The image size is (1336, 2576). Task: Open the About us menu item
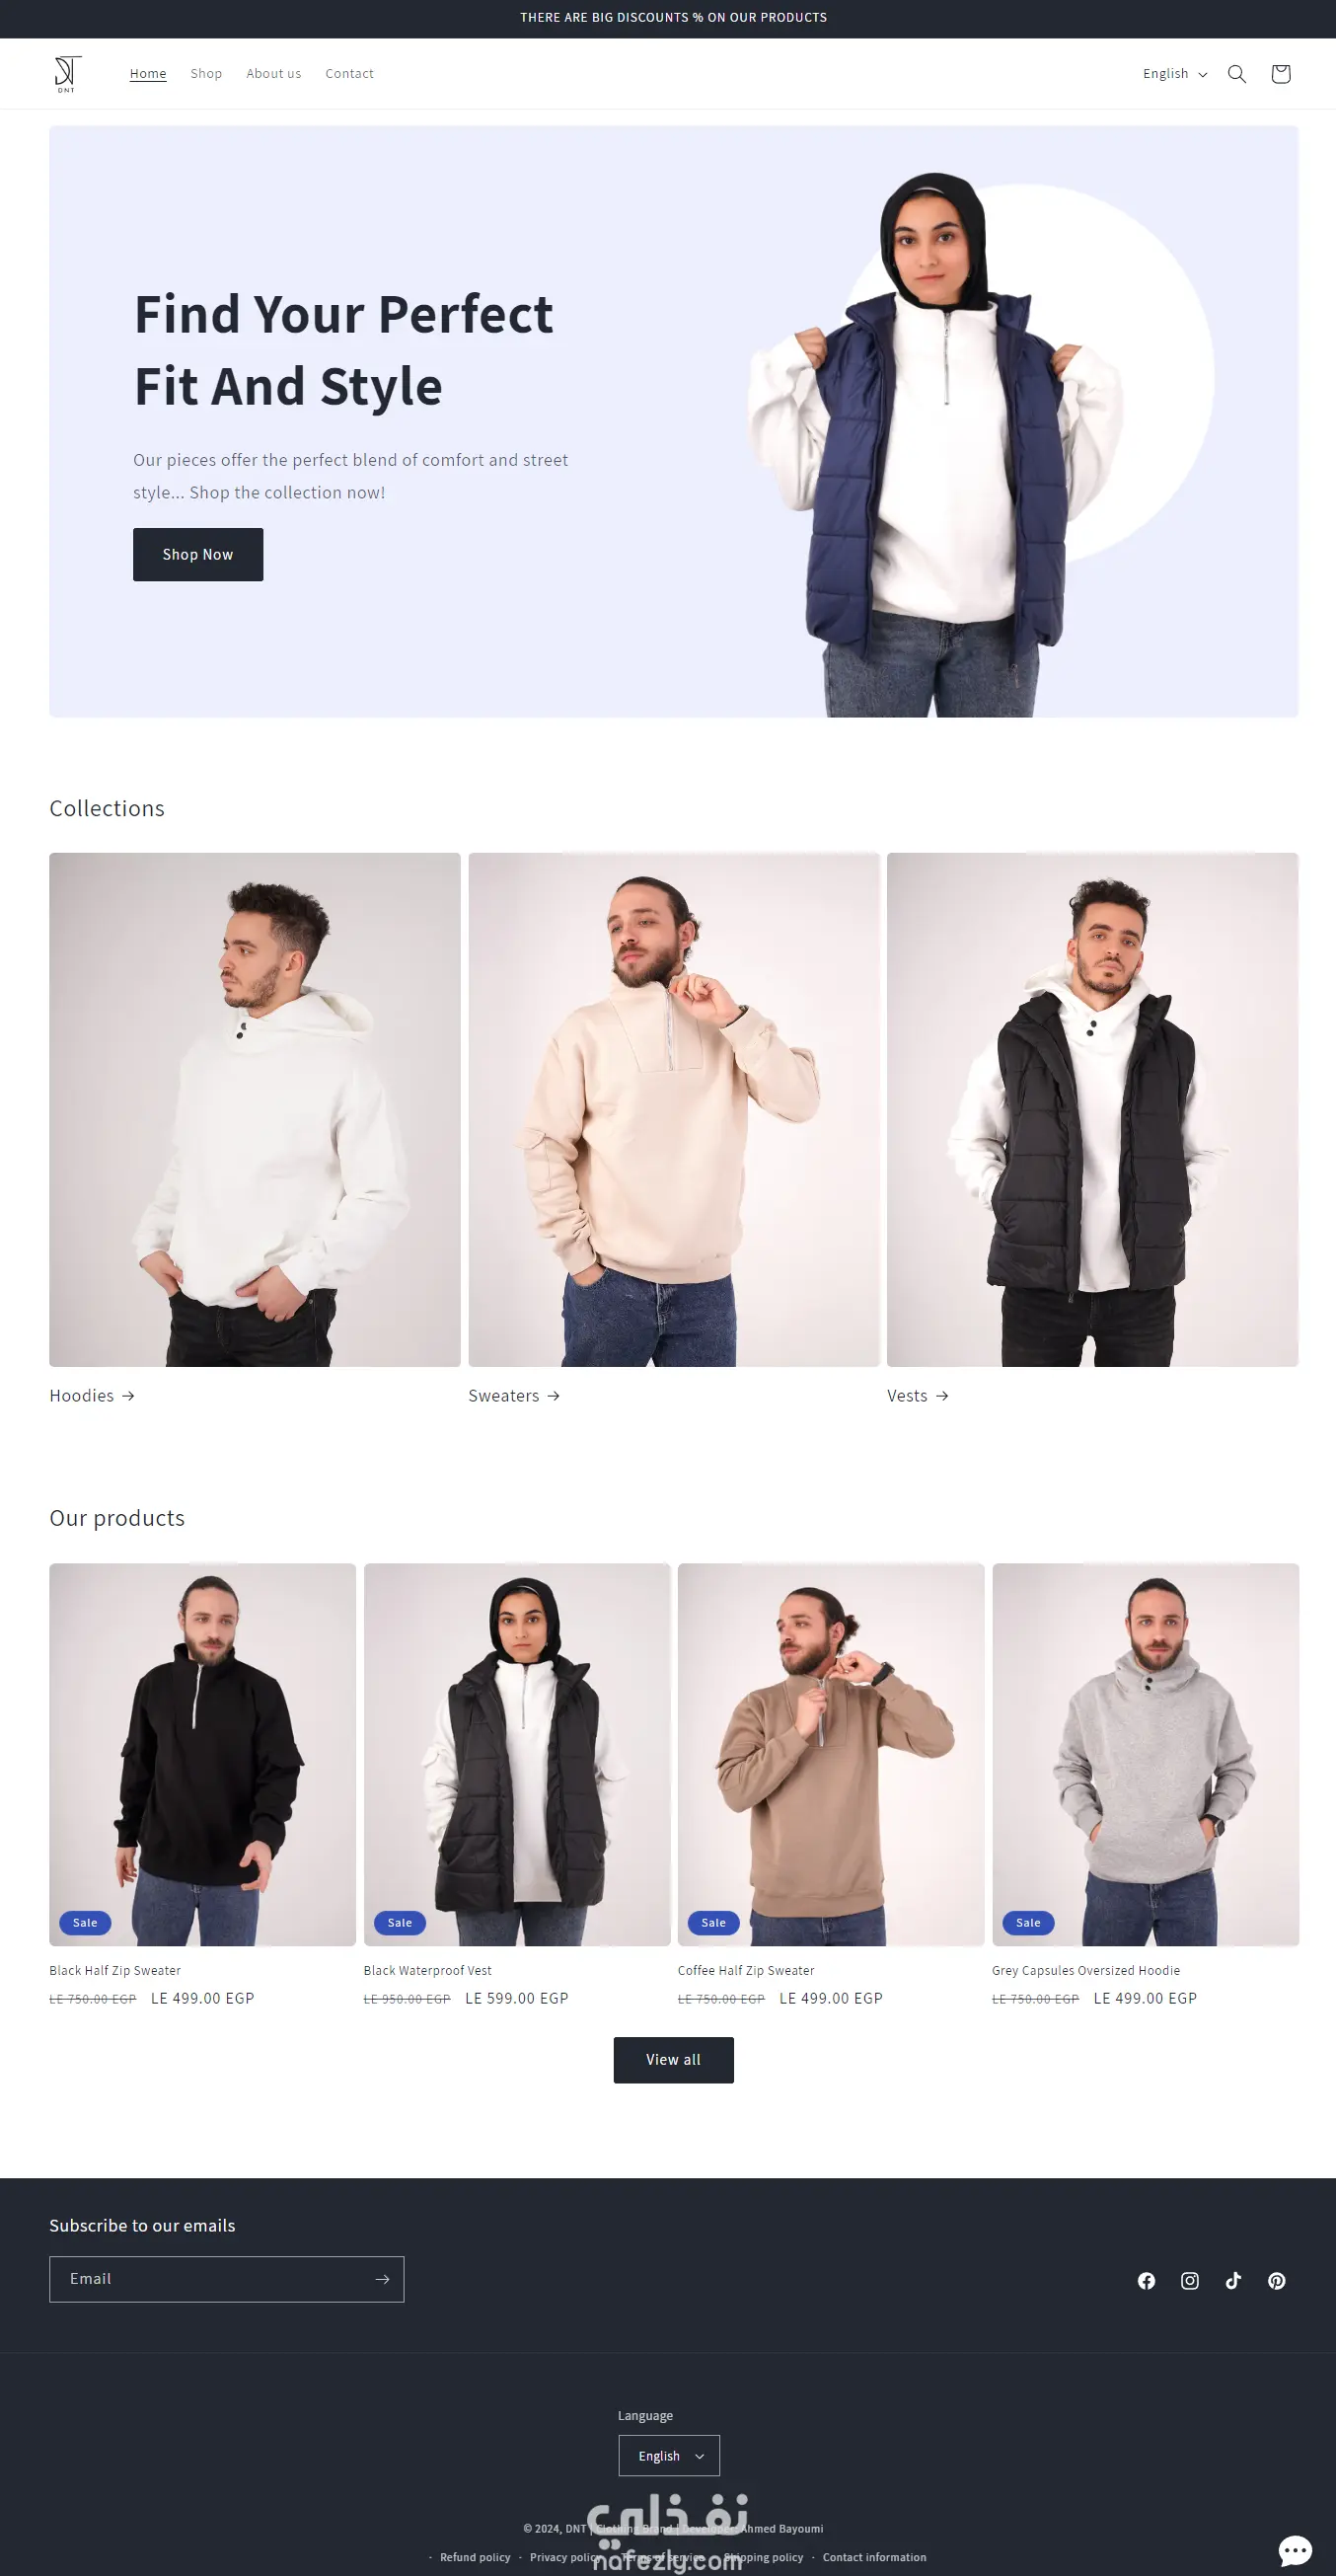[x=273, y=74]
